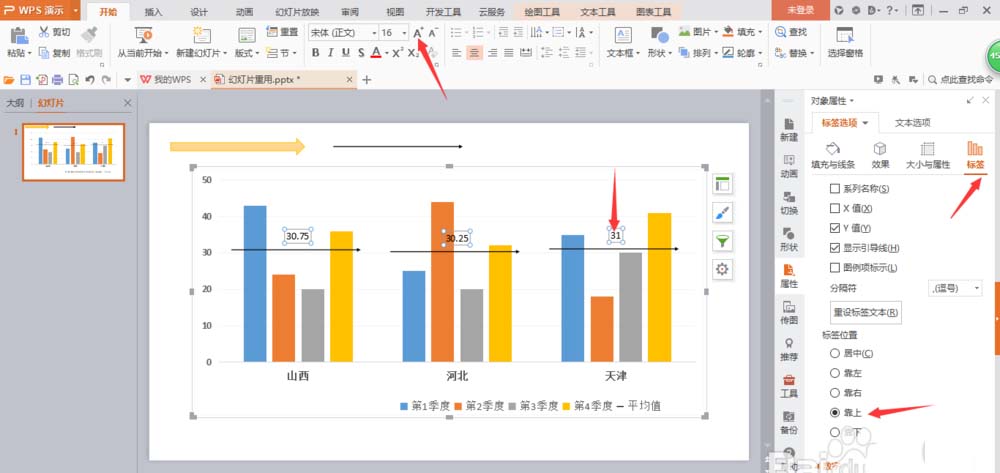Image resolution: width=1000 pixels, height=473 pixels.
Task: Select slide 1 thumbnail
Action: point(73,152)
